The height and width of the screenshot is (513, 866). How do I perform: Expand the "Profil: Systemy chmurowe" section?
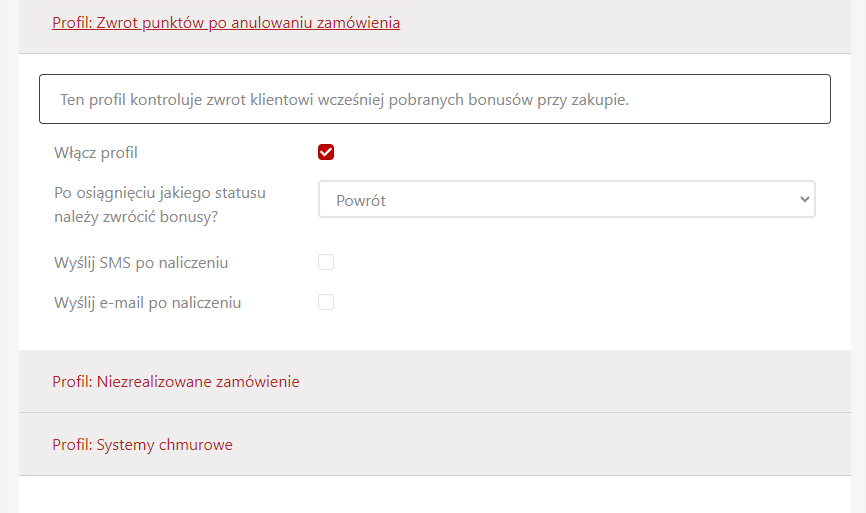click(142, 444)
